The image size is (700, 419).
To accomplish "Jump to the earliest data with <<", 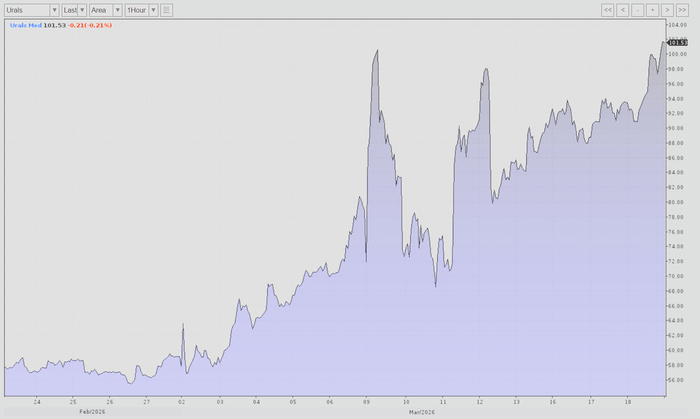I will pyautogui.click(x=607, y=10).
